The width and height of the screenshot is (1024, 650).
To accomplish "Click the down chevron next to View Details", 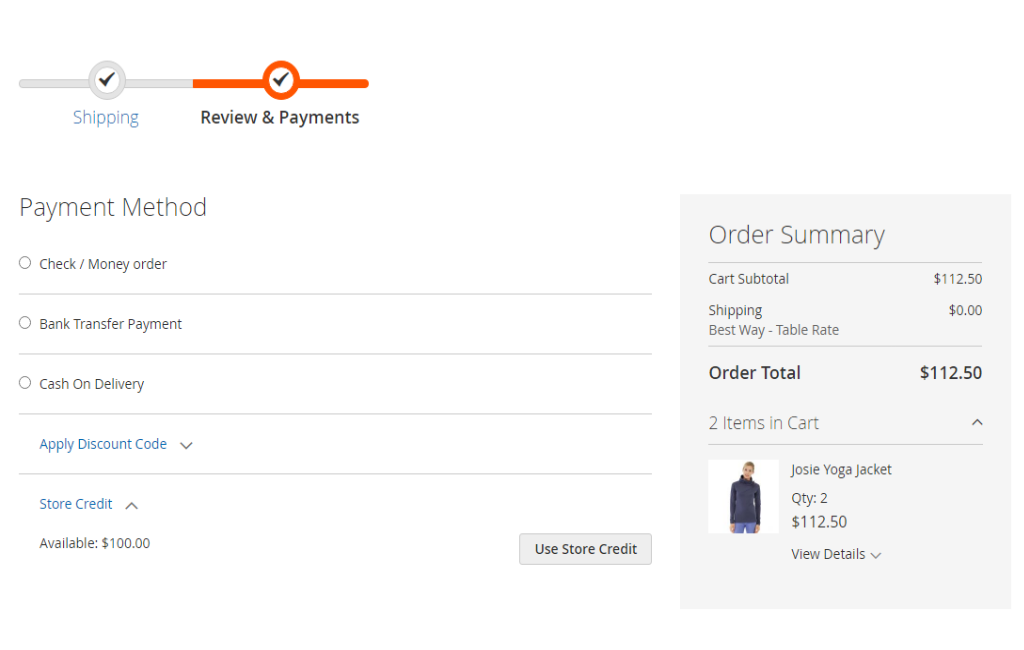I will click(x=876, y=555).
